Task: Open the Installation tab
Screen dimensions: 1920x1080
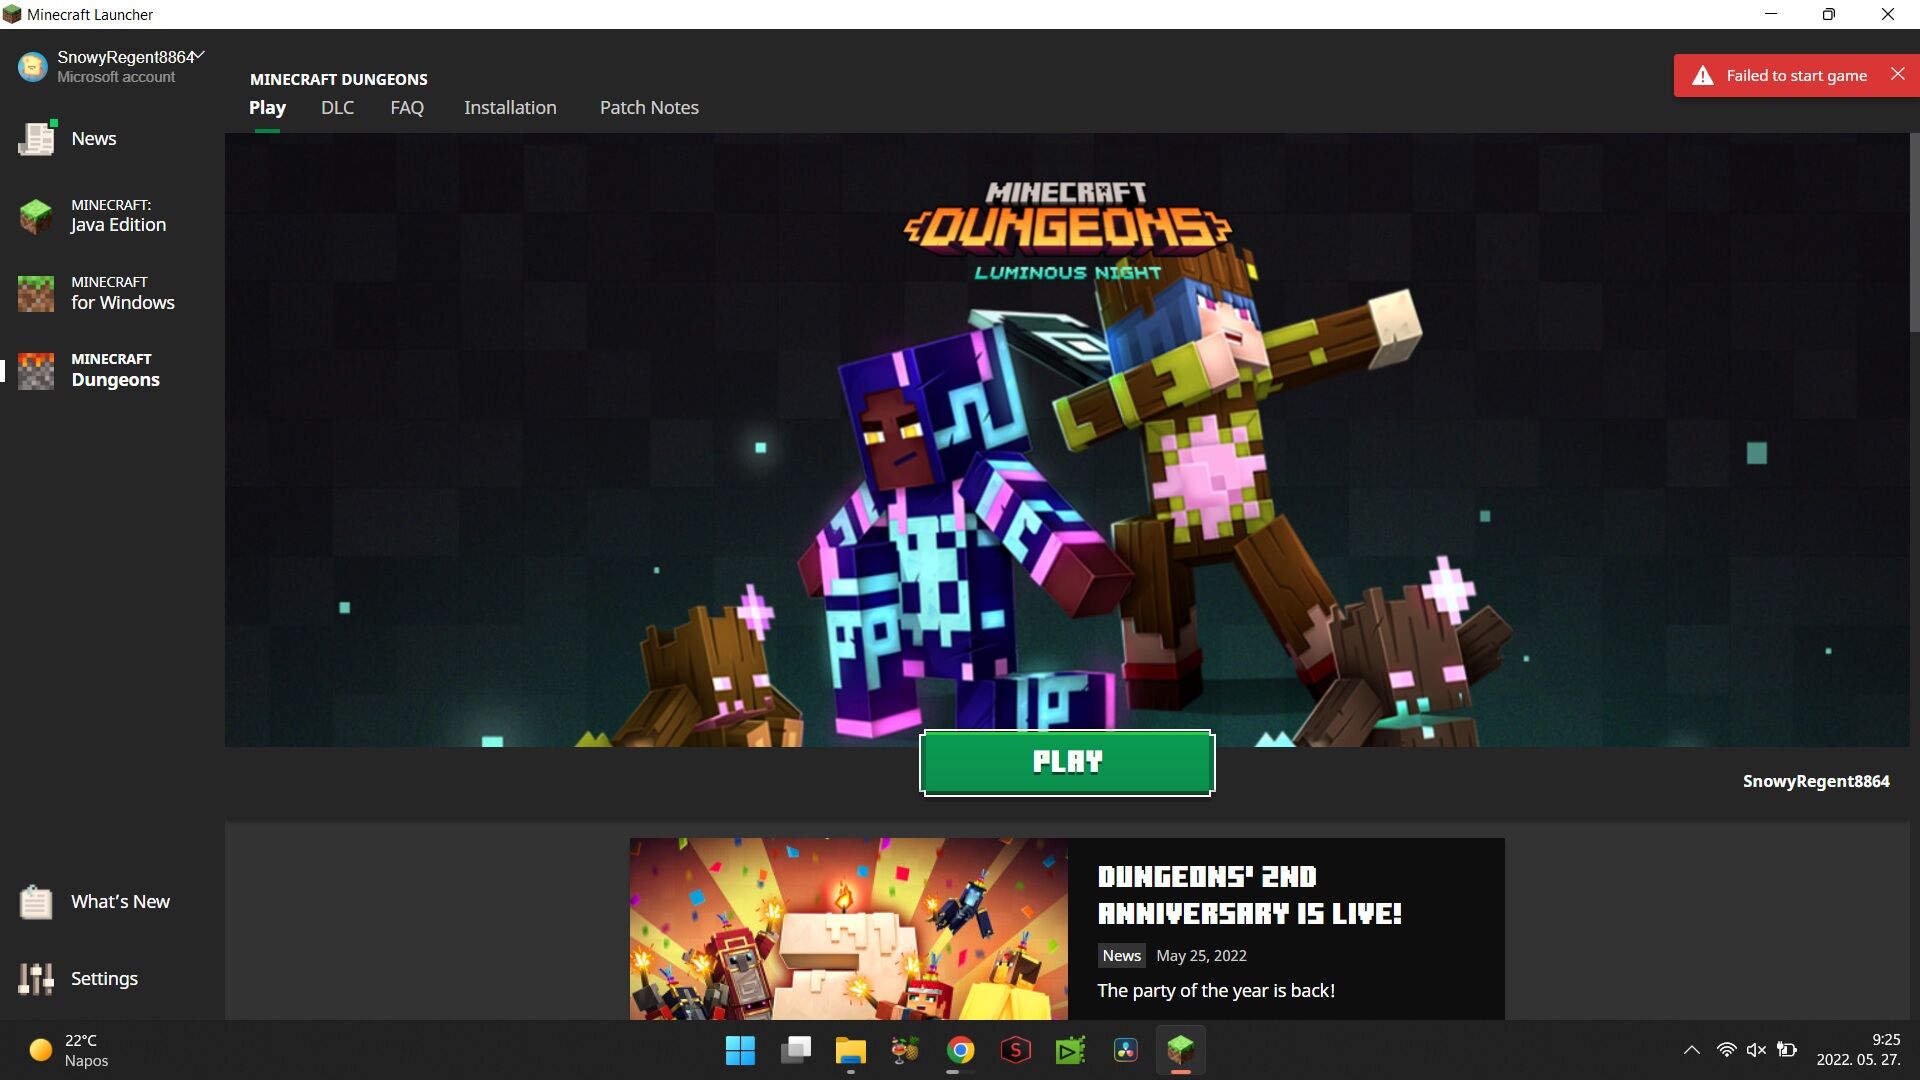Action: click(510, 108)
